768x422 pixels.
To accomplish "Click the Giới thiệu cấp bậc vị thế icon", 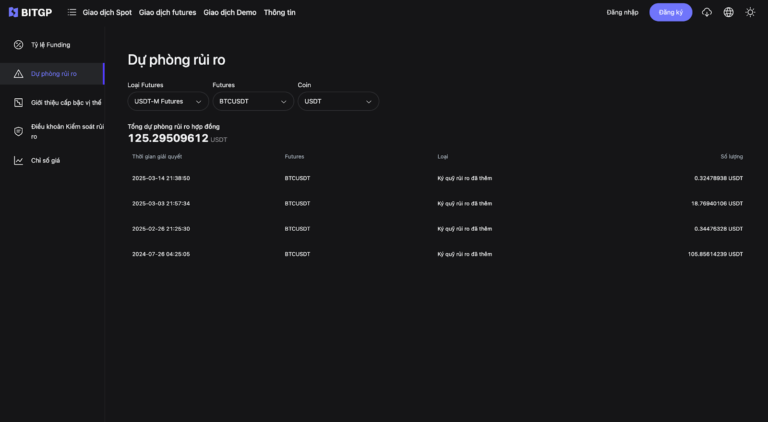I will tap(19, 102).
